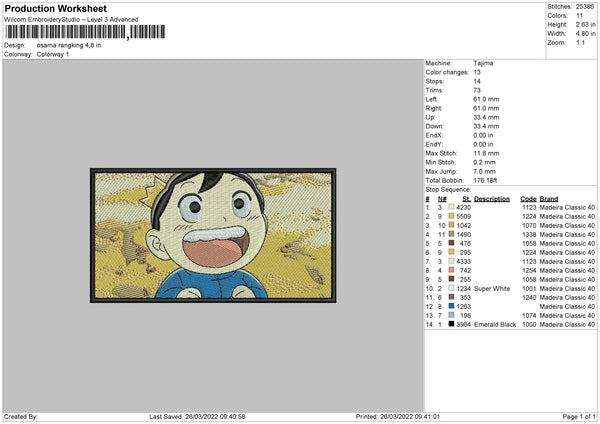
Task: Click the Wilcom EmbroideryStudio Level 3 Advanced text
Action: [x=71, y=20]
